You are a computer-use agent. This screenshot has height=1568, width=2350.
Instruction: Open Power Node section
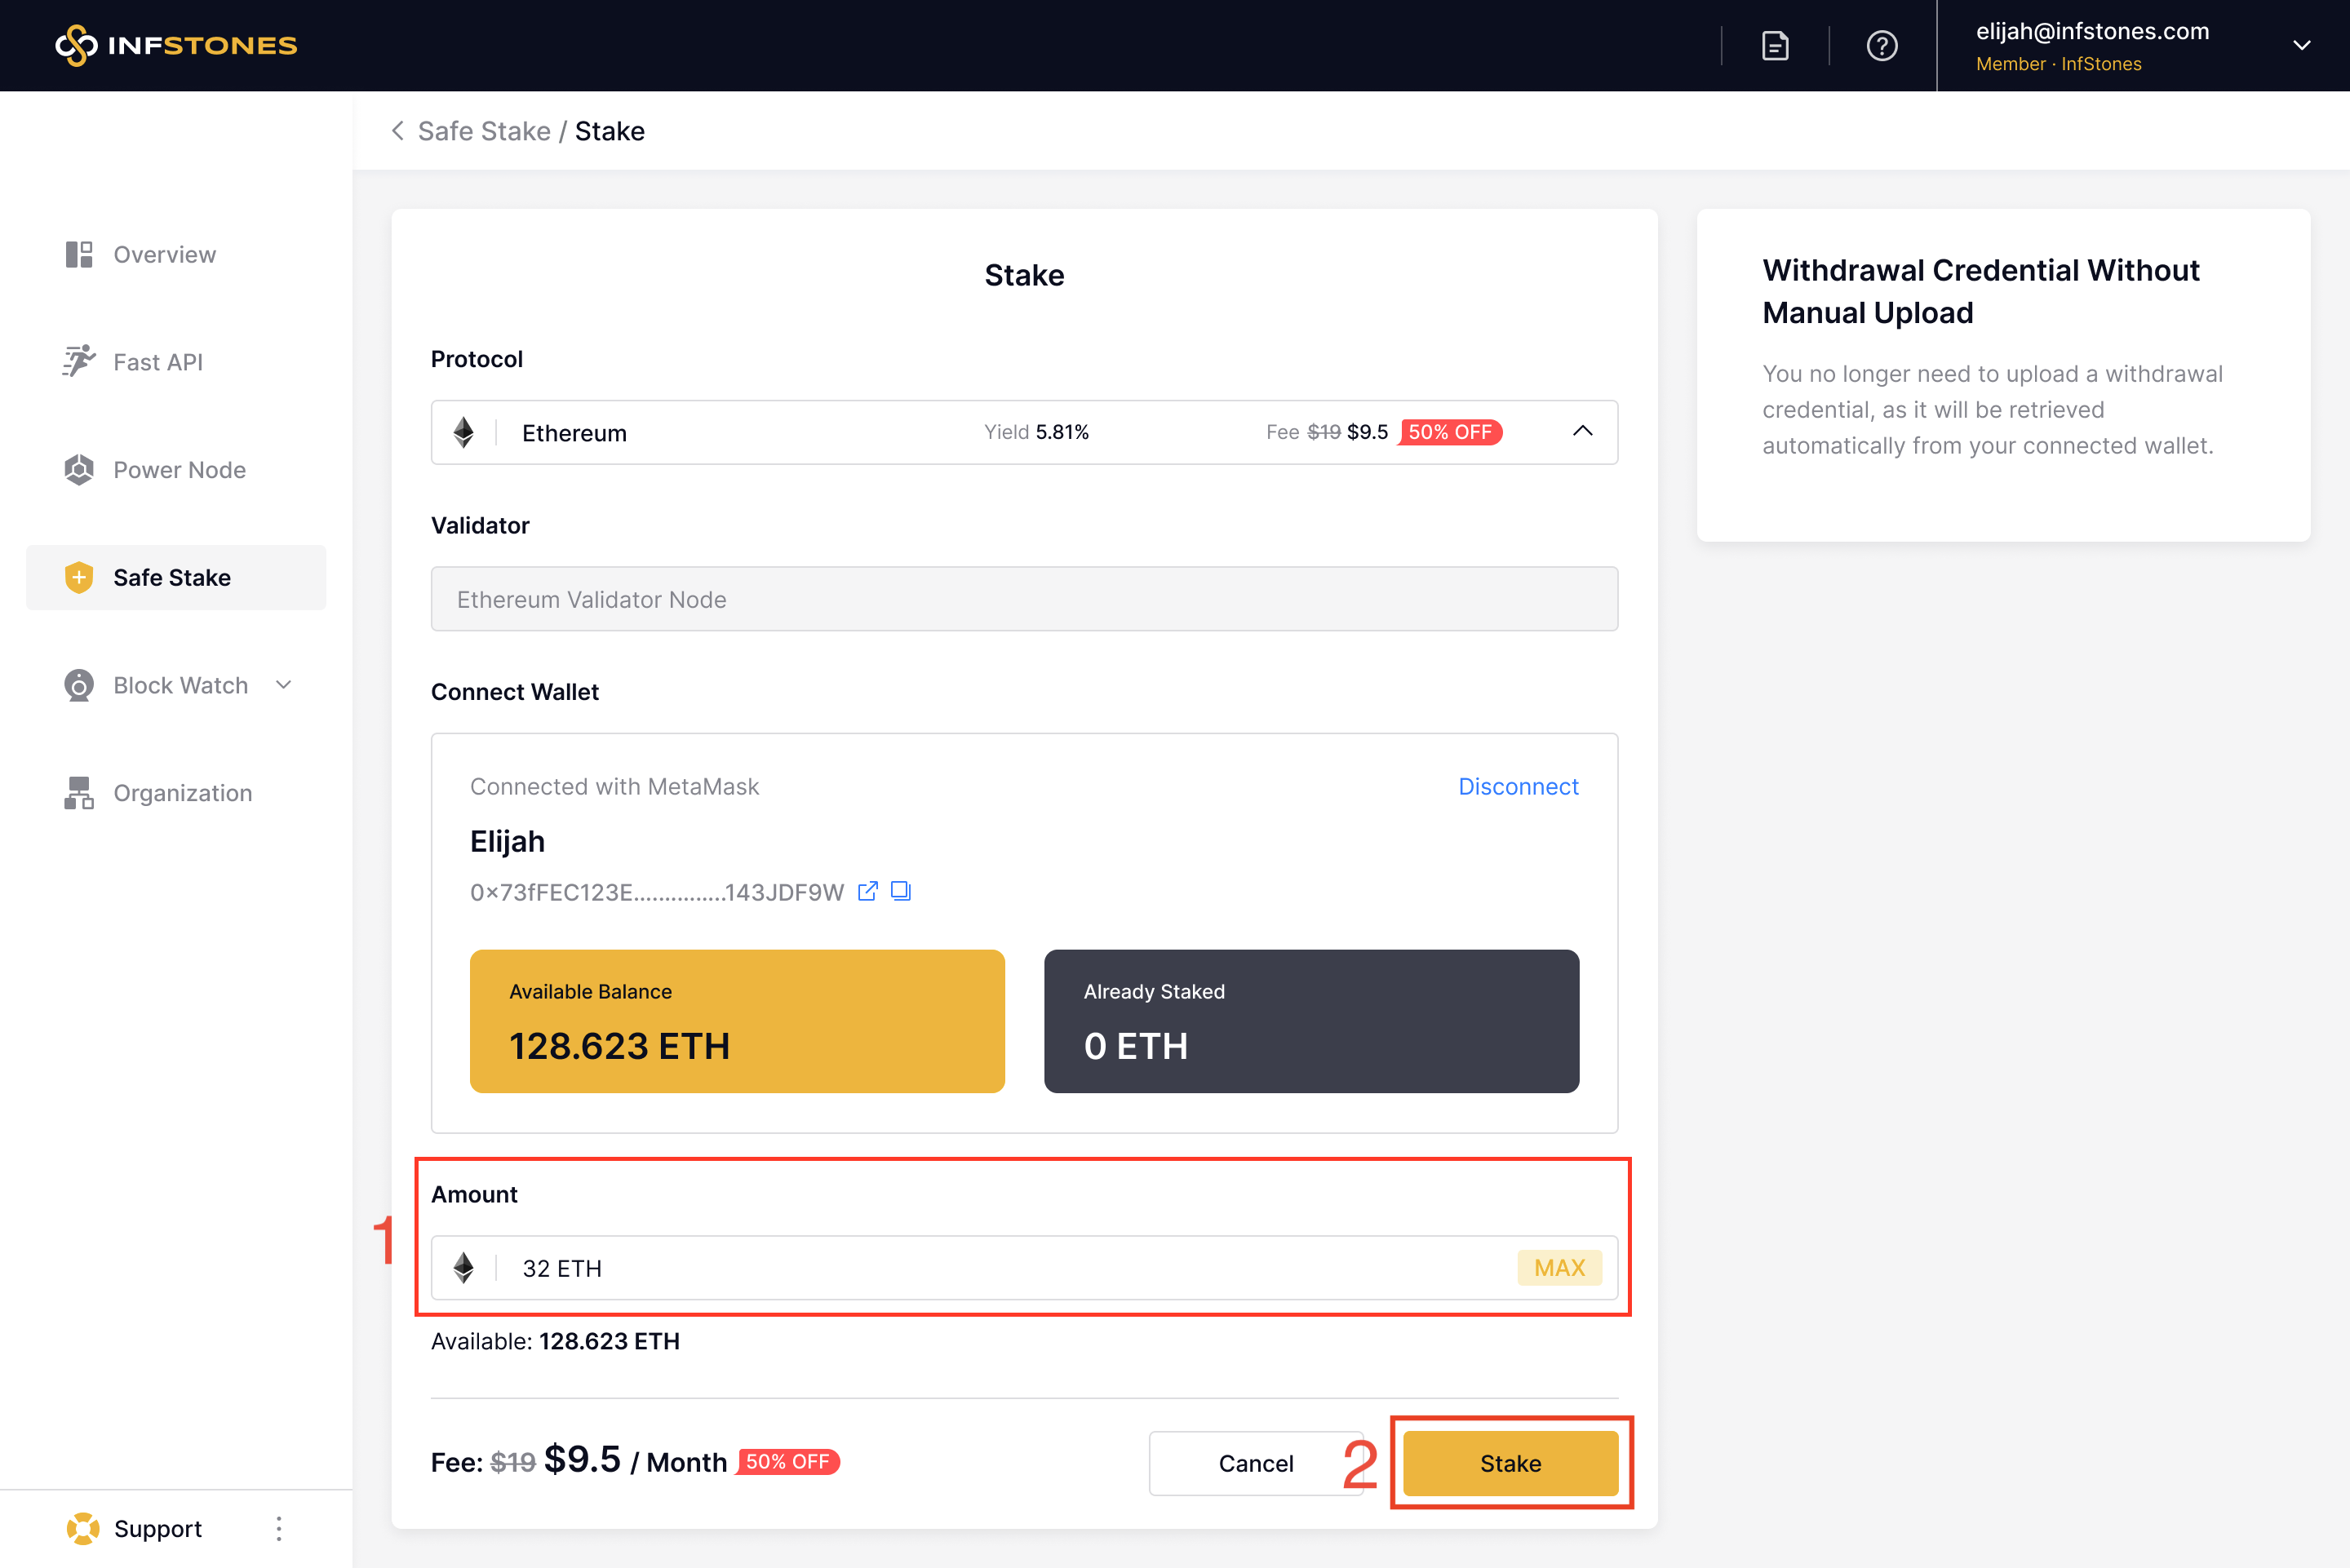pos(179,470)
